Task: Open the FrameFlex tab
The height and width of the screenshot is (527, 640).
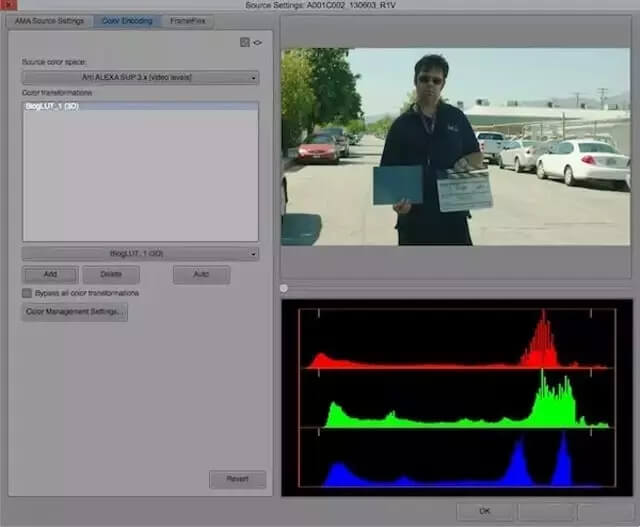Action: [189, 20]
